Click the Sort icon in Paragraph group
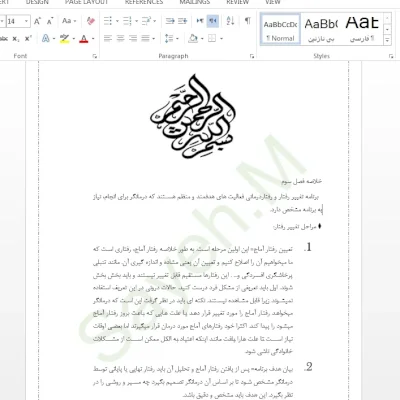The width and height of the screenshot is (400, 400). (x=230, y=21)
